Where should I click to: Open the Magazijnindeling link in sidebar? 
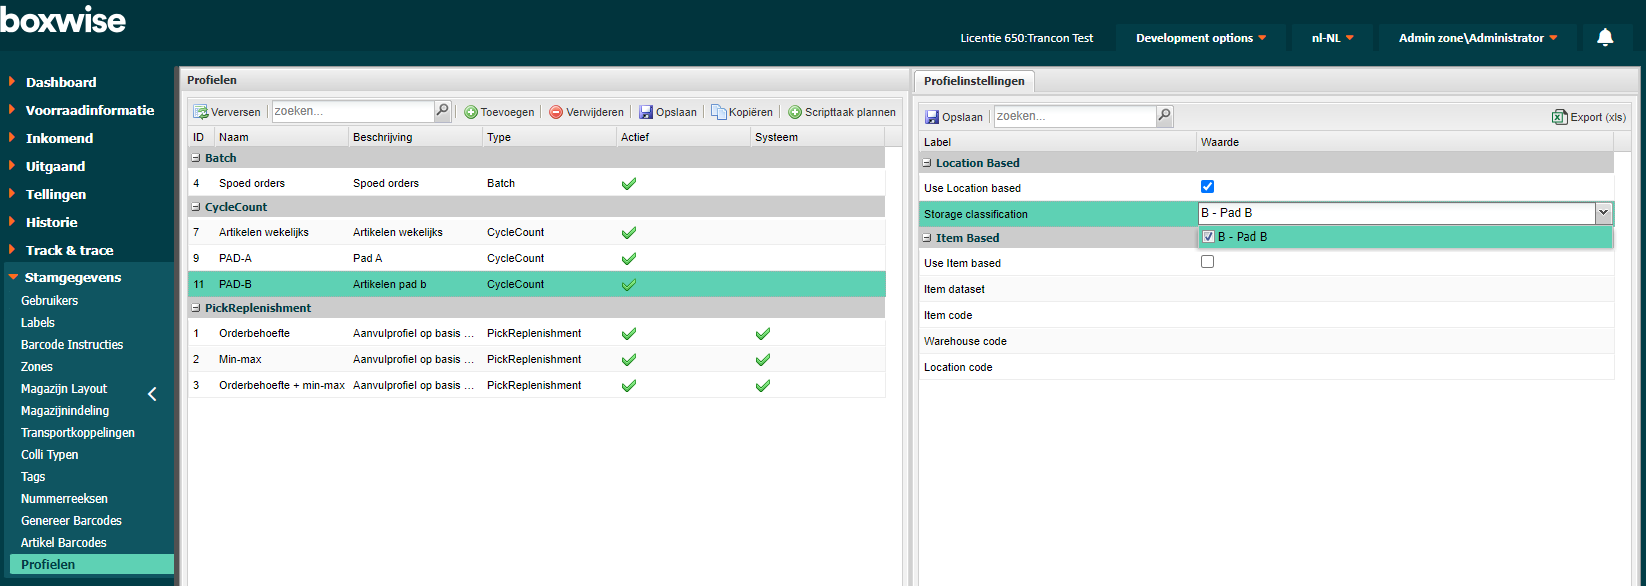pos(65,411)
